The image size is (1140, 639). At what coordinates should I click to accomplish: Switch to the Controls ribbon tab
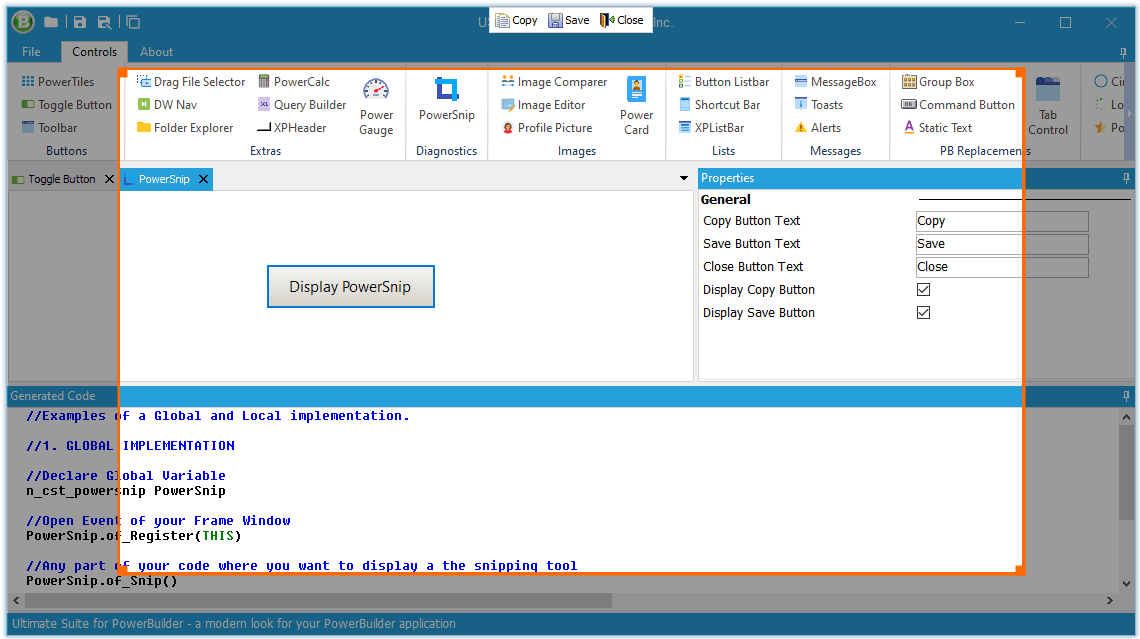point(95,52)
